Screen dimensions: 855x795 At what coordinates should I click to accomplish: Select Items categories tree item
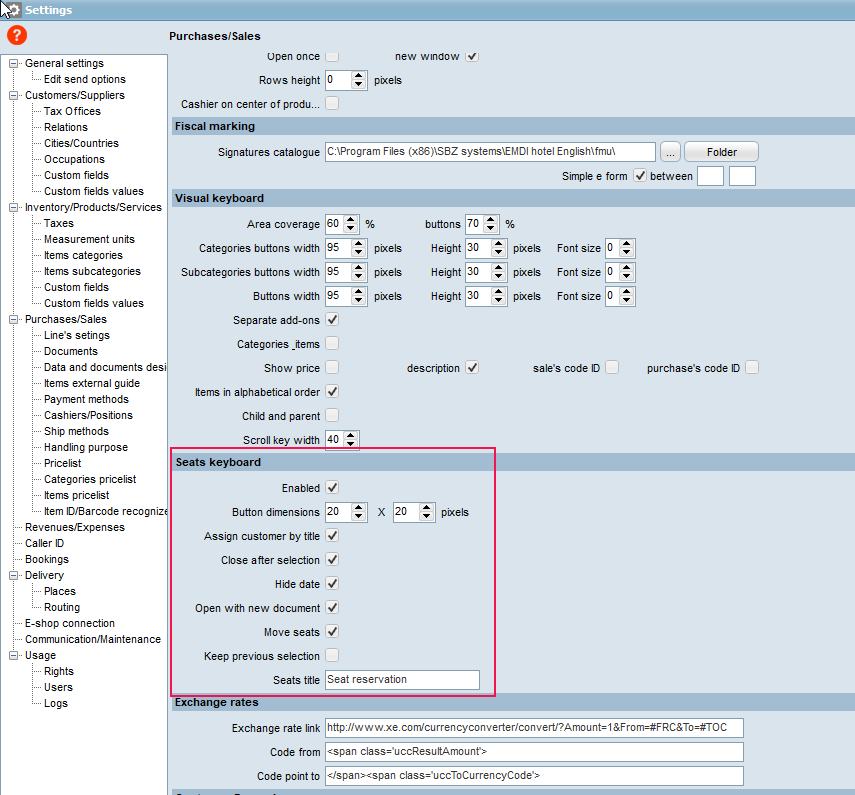83,255
